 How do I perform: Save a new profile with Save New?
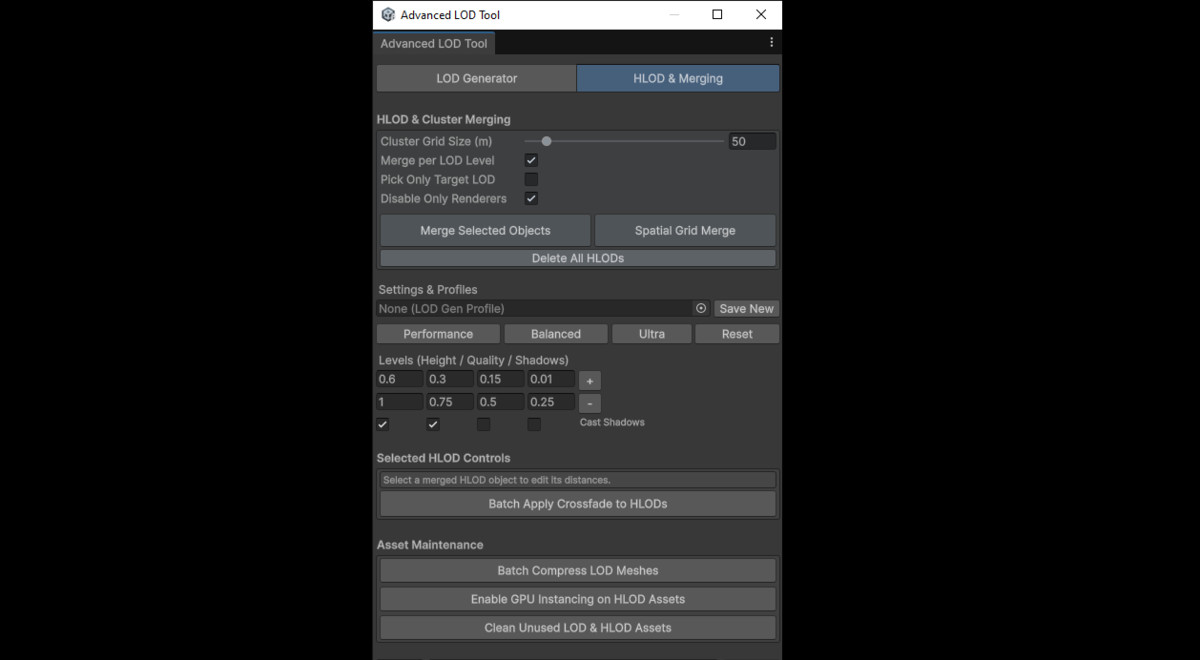point(746,308)
